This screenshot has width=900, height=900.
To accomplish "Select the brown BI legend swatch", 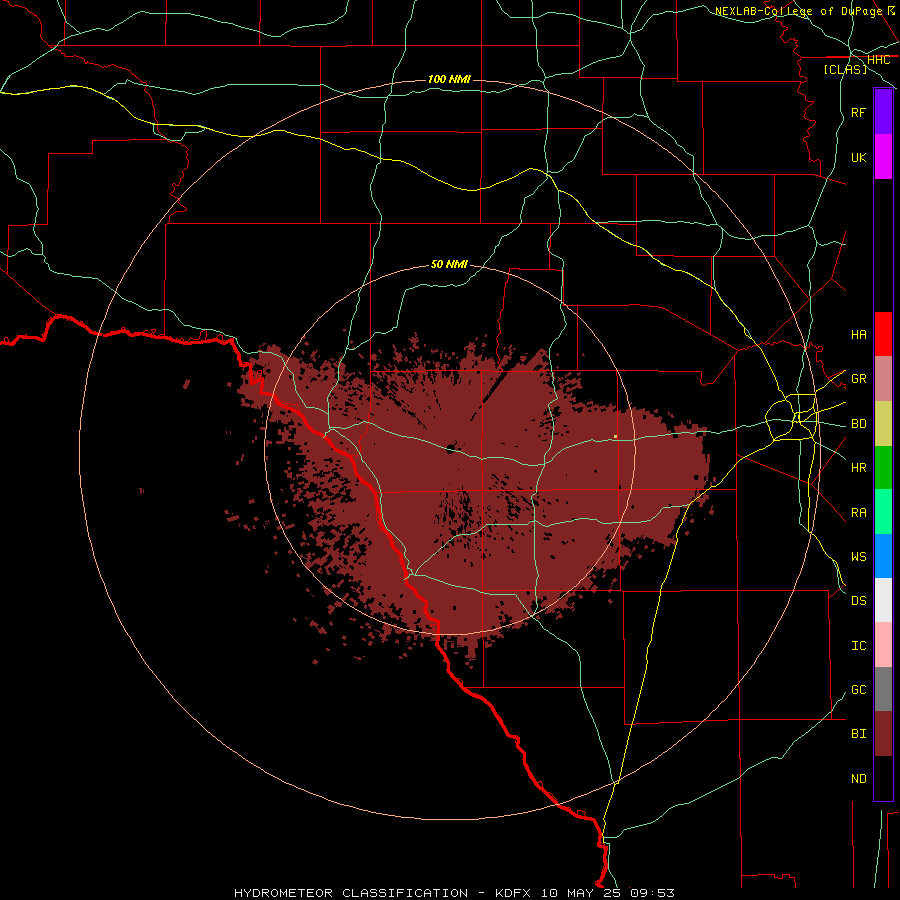I will tap(883, 734).
